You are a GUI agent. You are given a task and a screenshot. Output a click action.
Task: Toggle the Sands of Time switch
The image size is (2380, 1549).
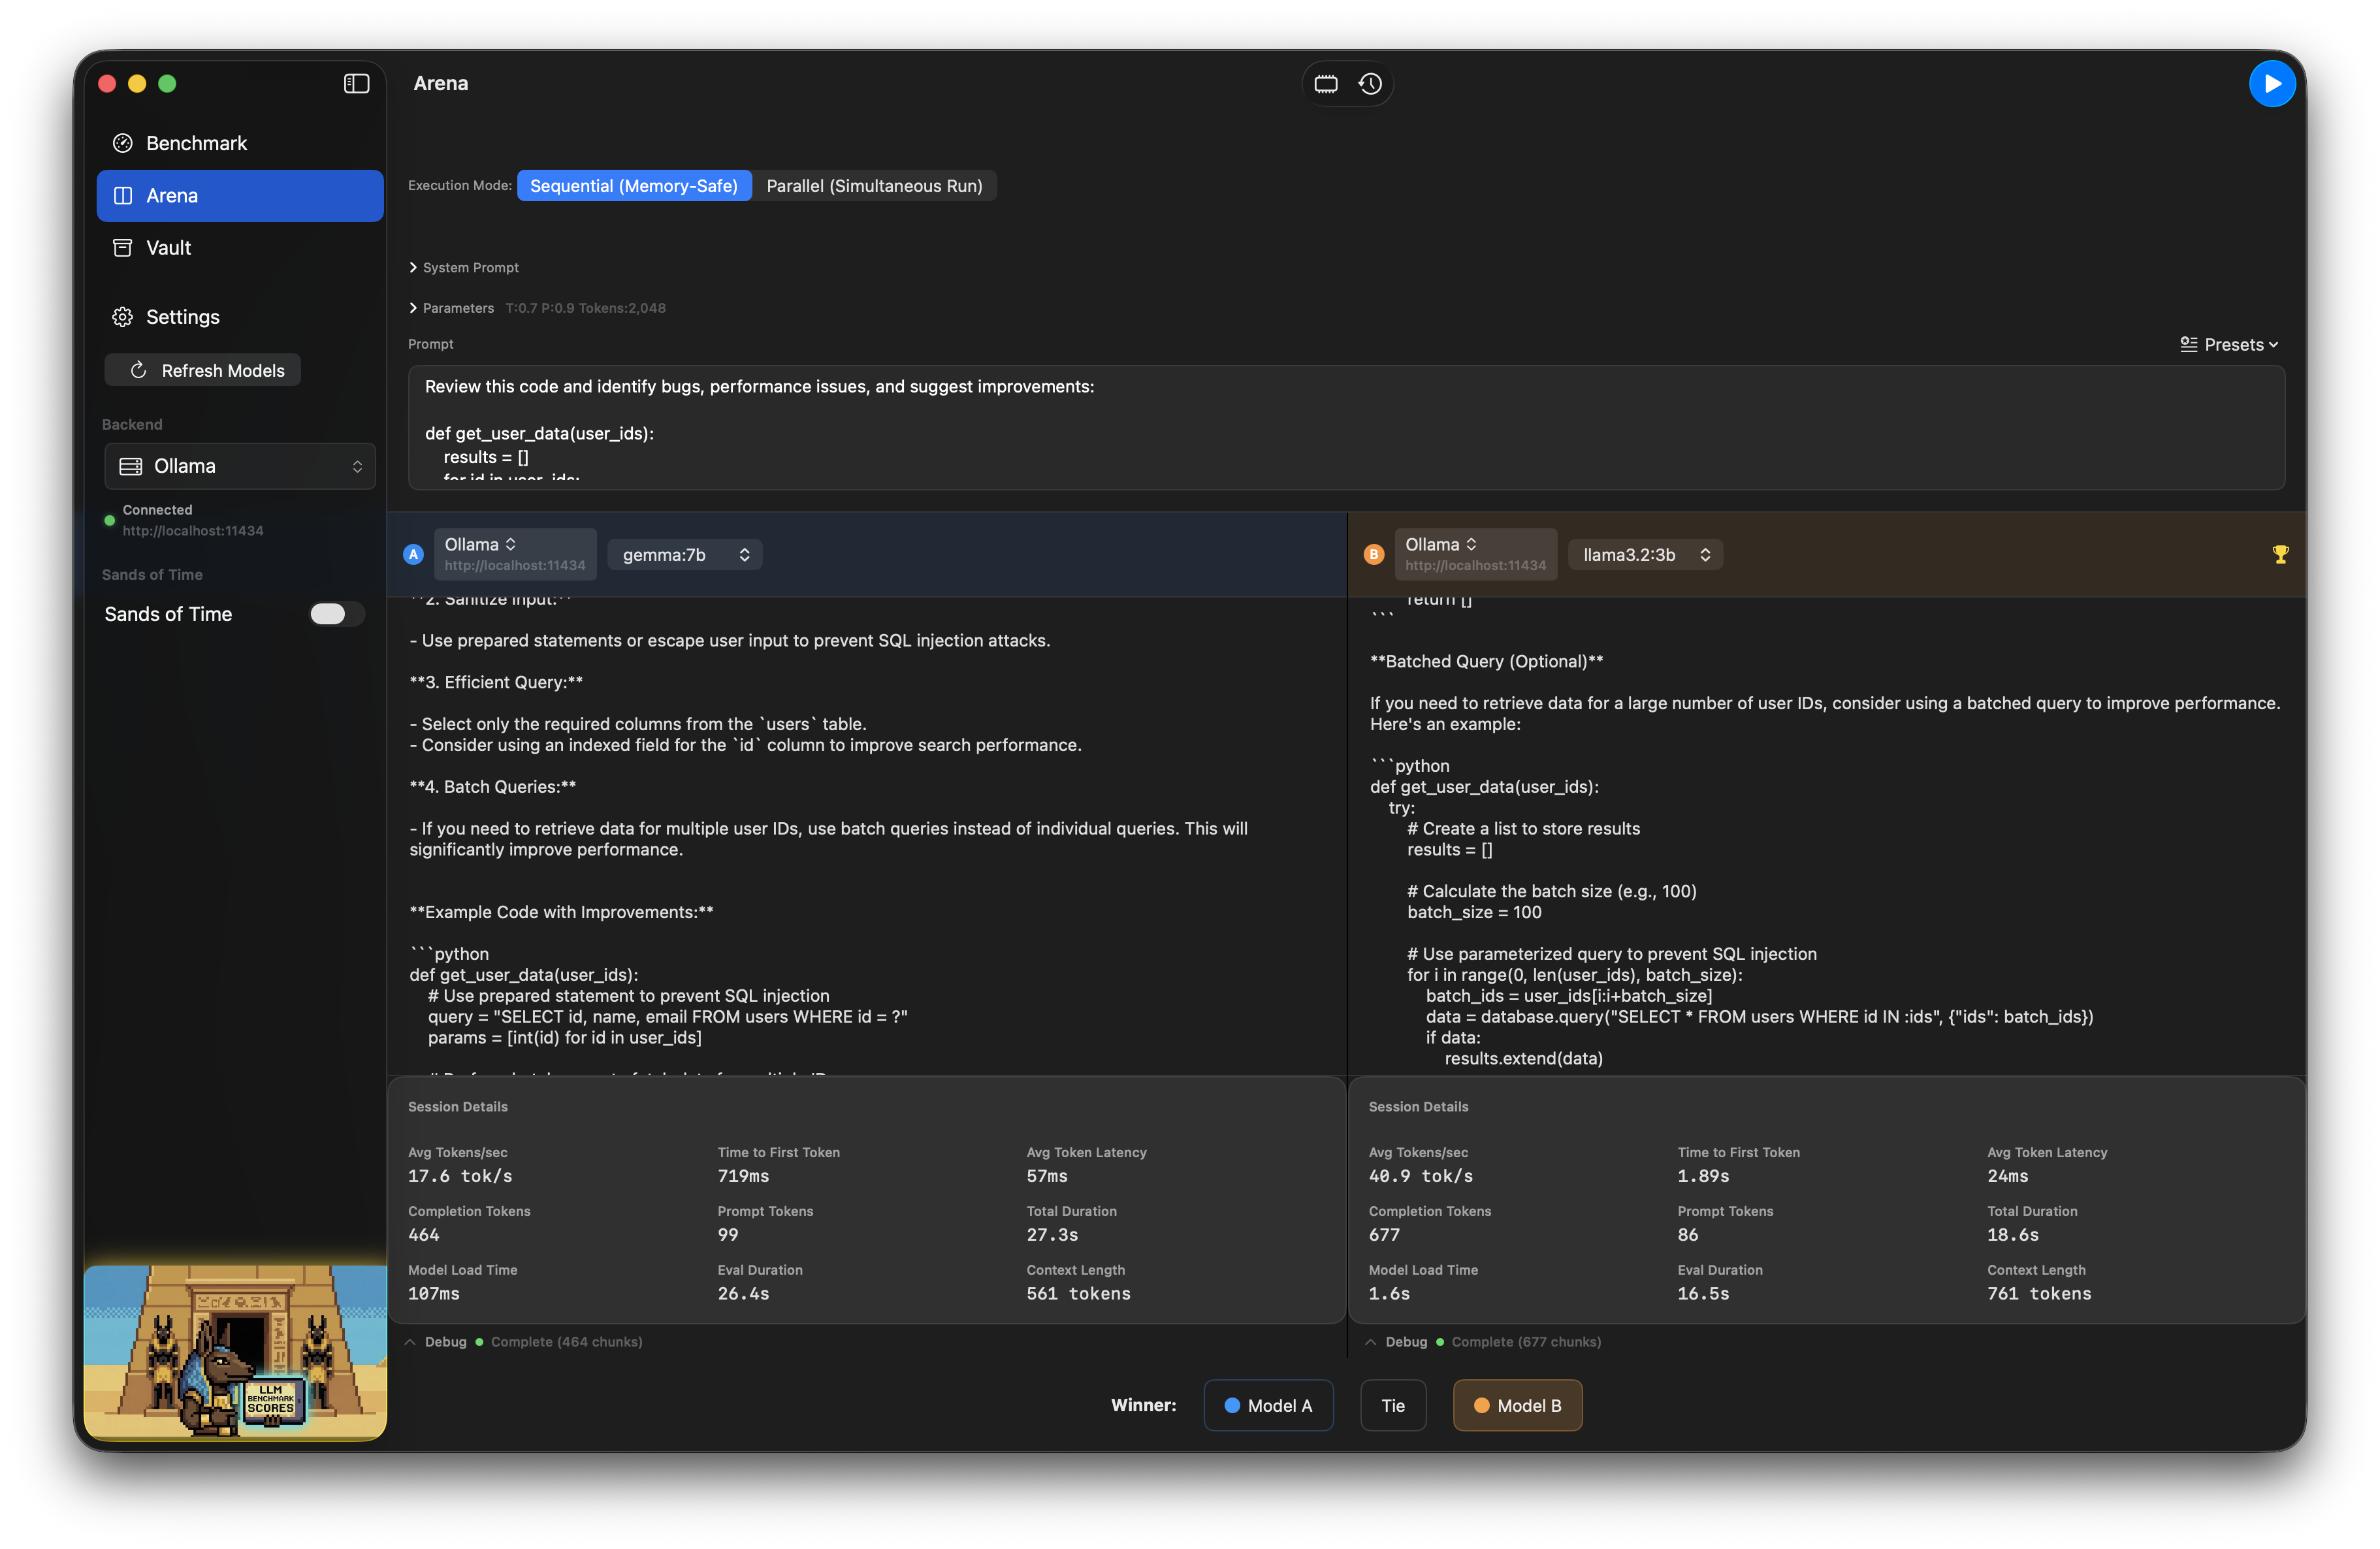[336, 614]
